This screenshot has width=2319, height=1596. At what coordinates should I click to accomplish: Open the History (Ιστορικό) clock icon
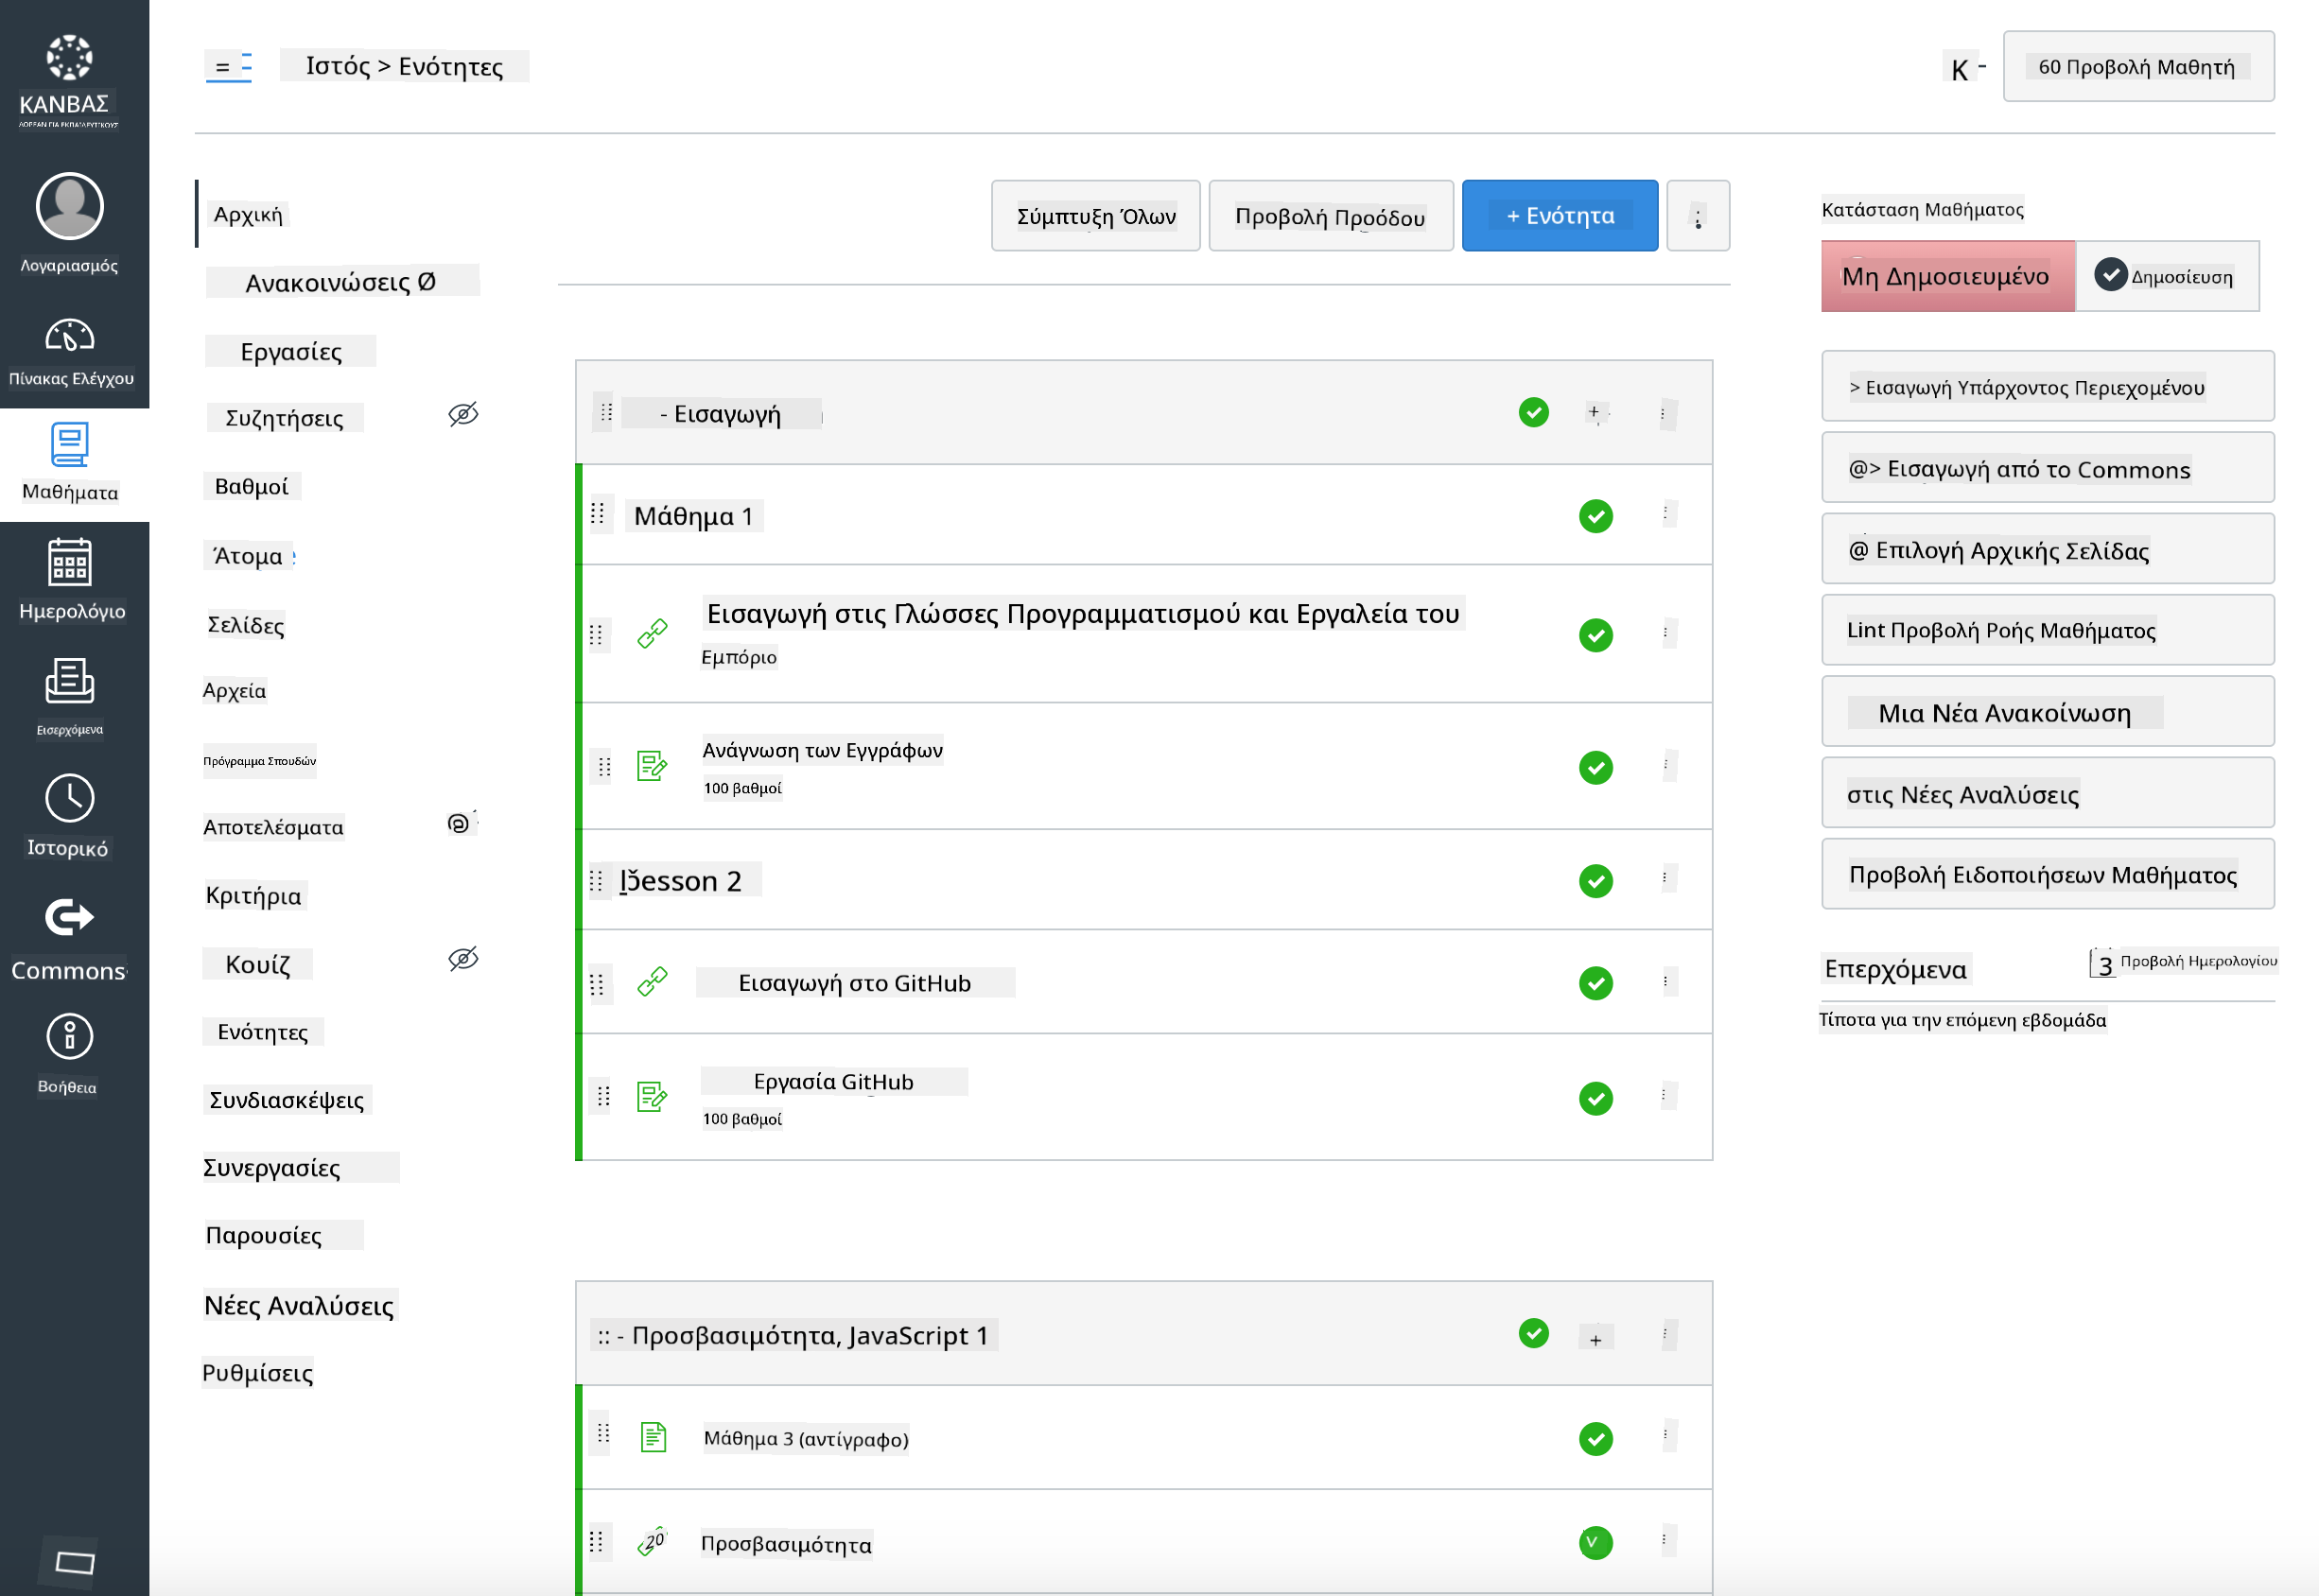(69, 799)
